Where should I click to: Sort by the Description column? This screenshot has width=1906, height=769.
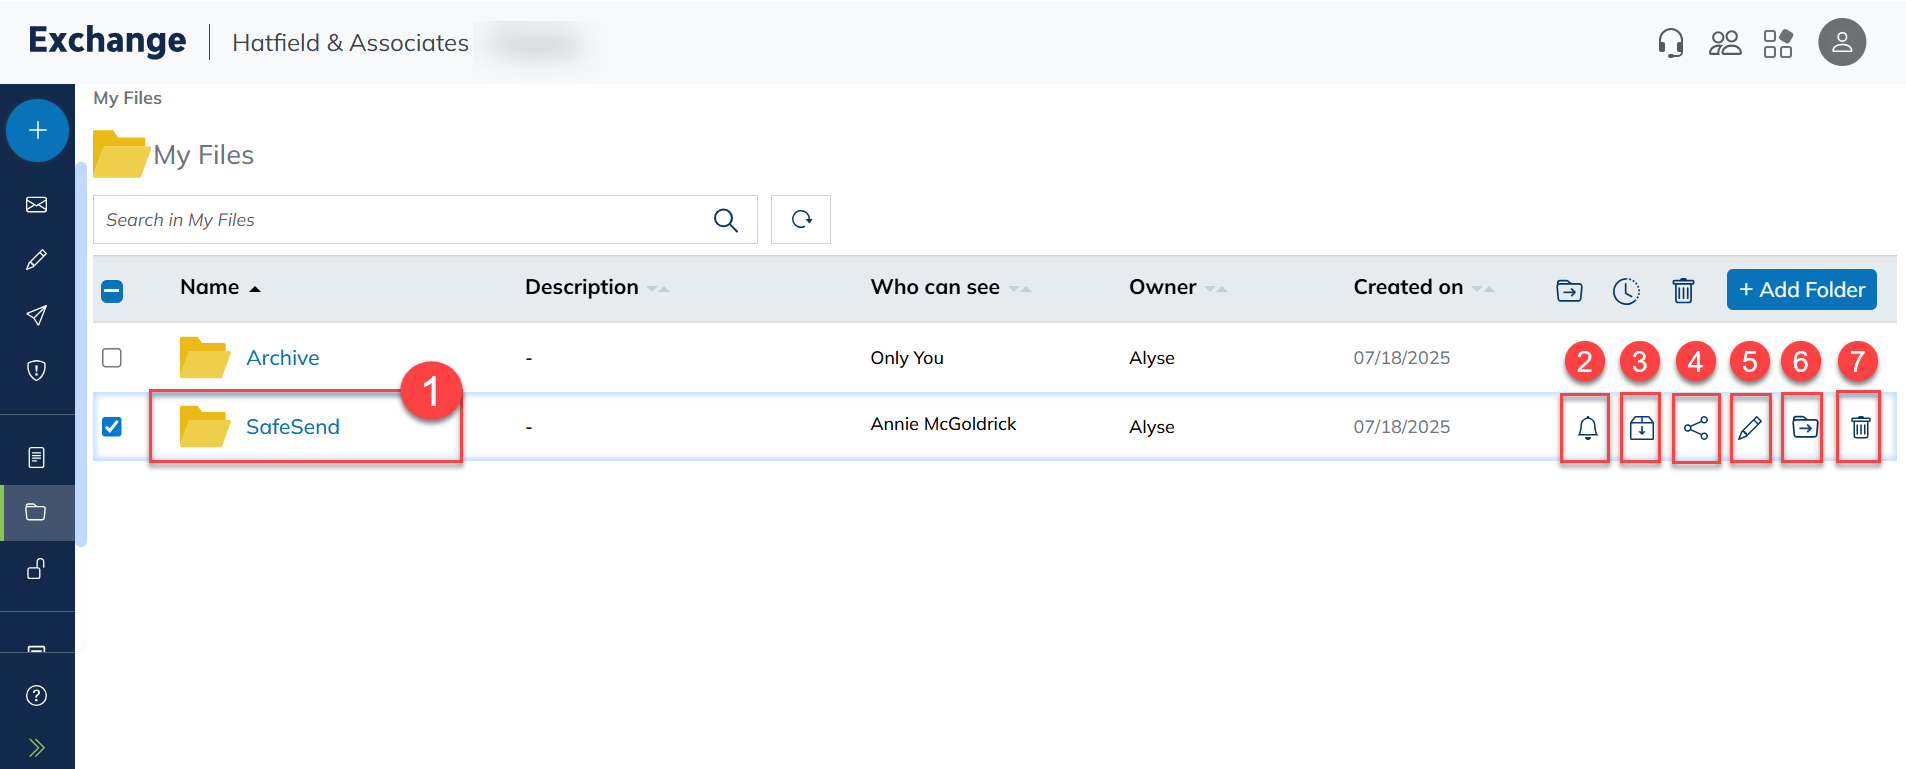coord(596,288)
